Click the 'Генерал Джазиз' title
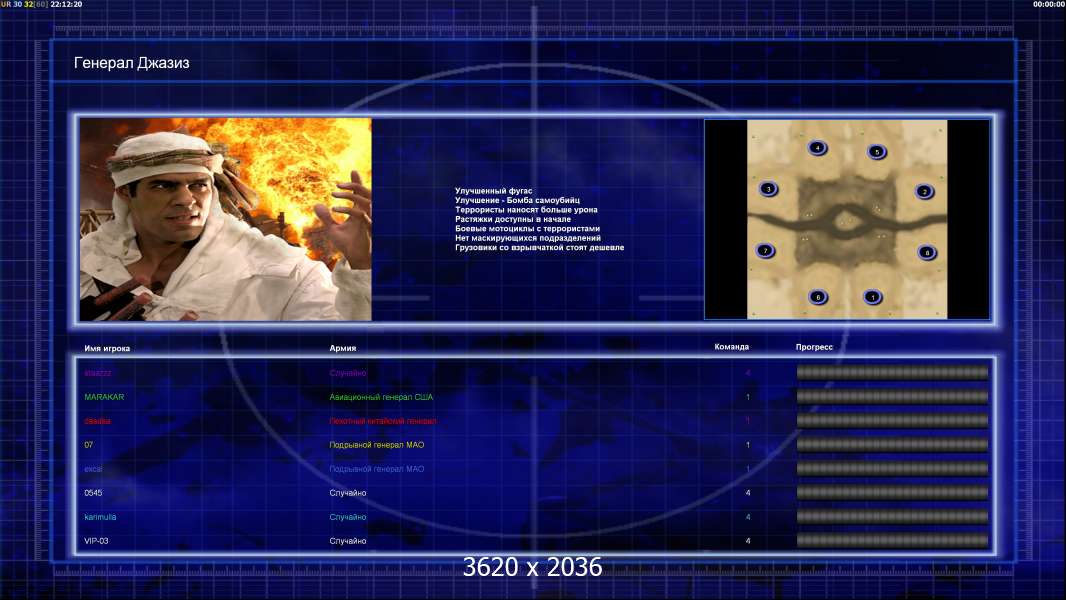 point(131,63)
